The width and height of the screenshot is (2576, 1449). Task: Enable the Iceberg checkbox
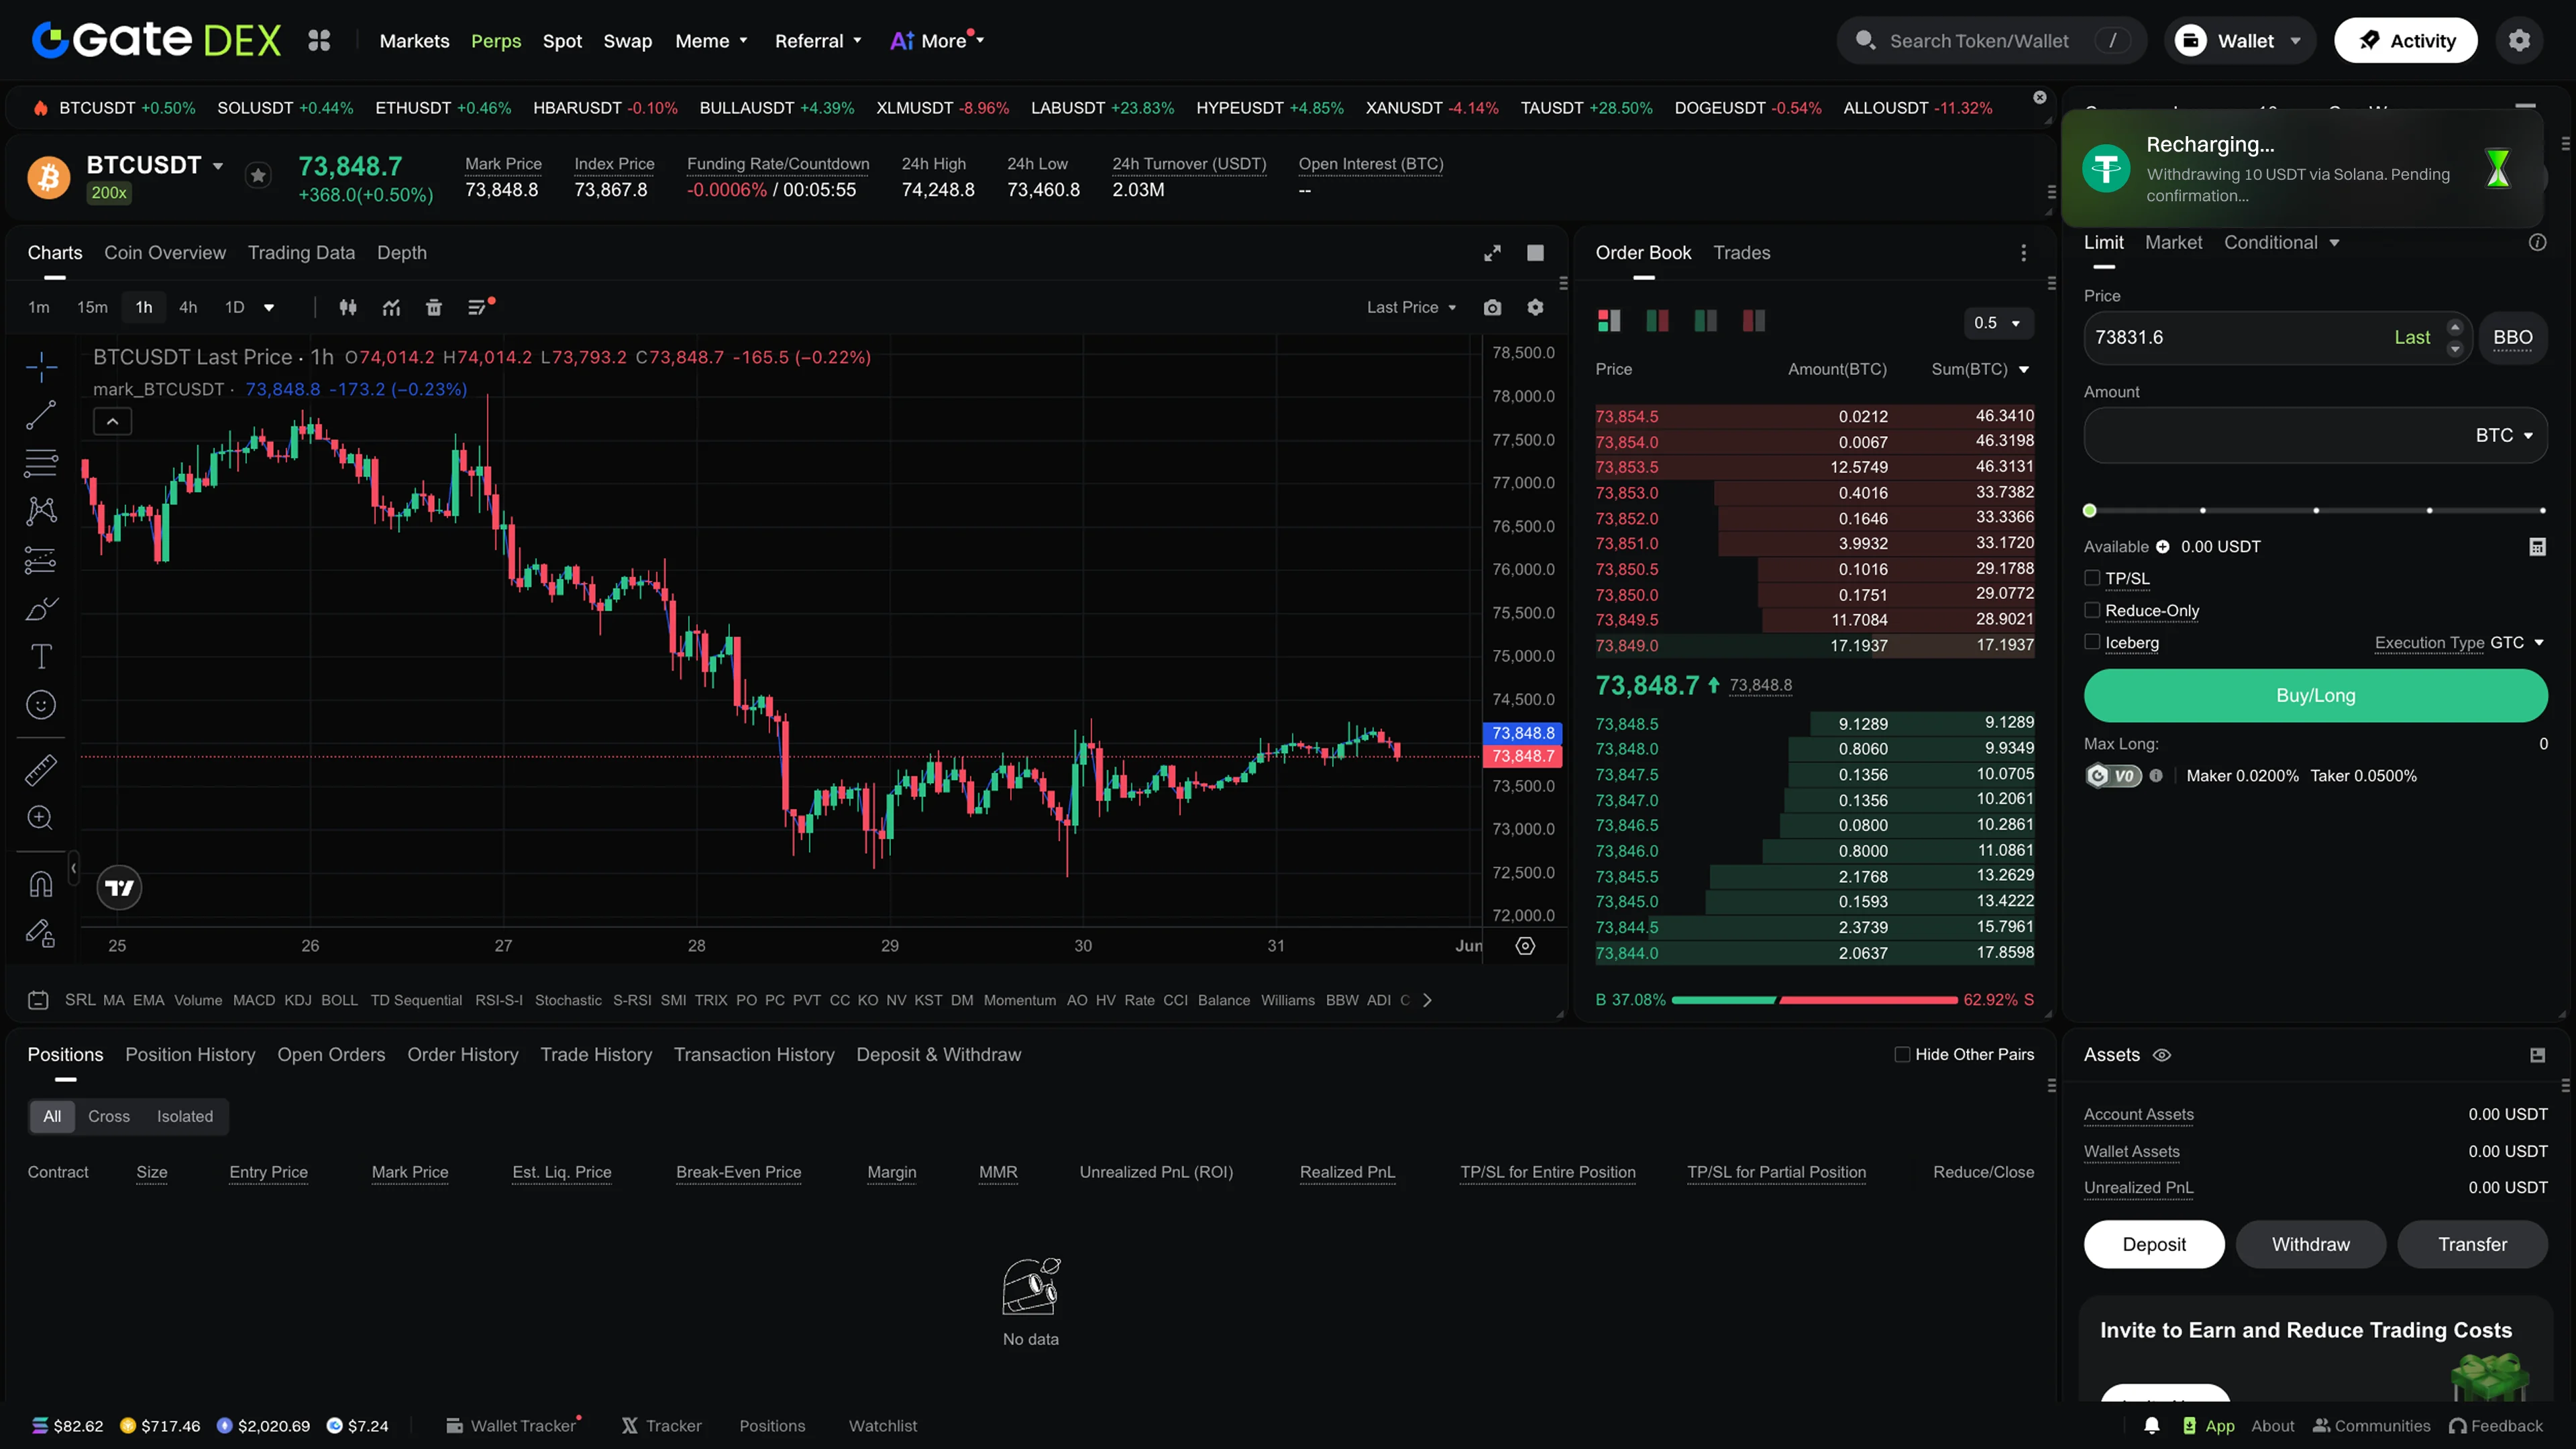[2092, 642]
